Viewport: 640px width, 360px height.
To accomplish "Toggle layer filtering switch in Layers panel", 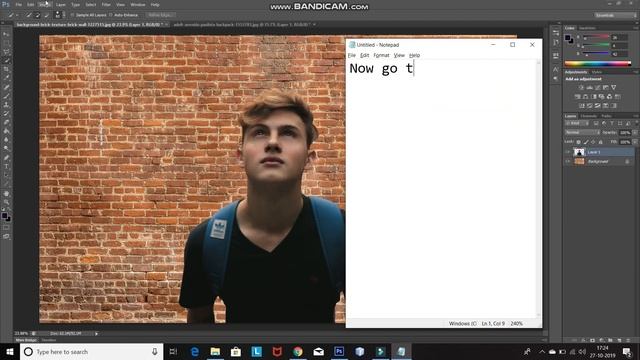I will pos(636,123).
